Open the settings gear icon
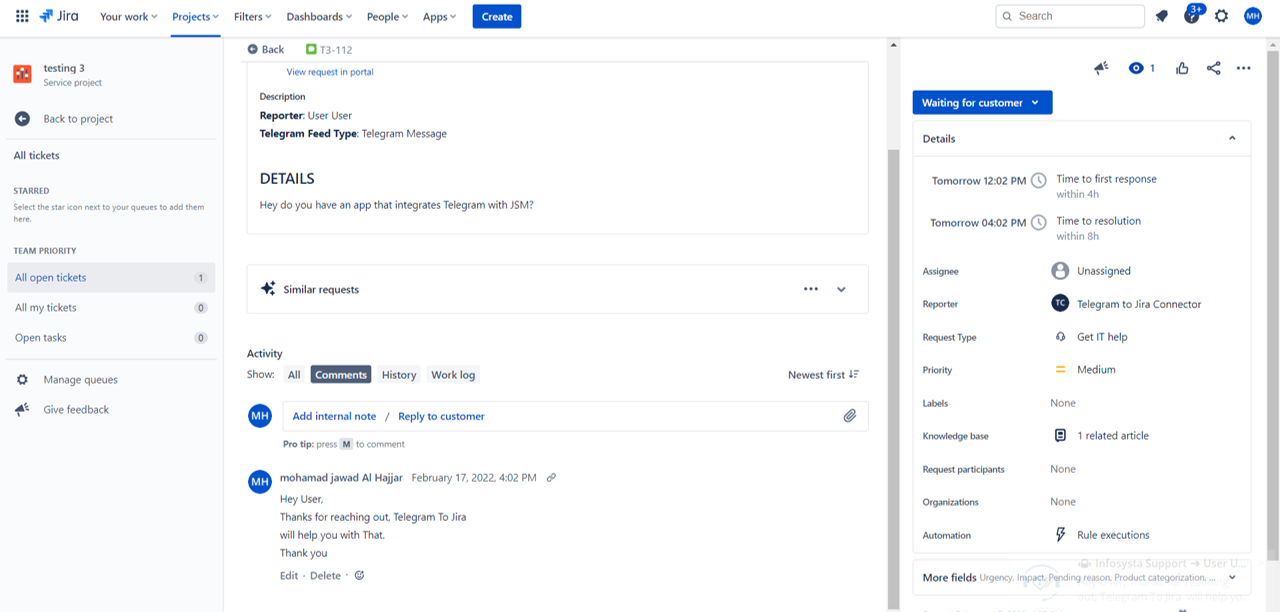The image size is (1280, 612). point(1221,16)
